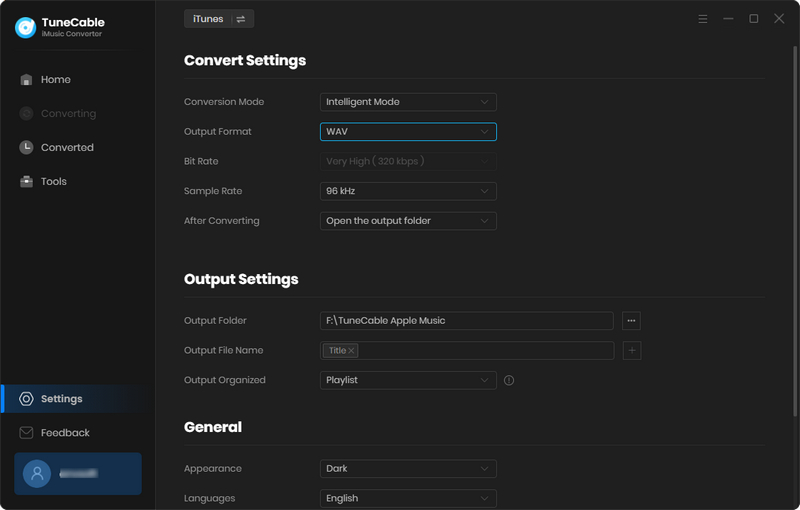Click the Output File Name field
This screenshot has height=510, width=800.
[467, 350]
